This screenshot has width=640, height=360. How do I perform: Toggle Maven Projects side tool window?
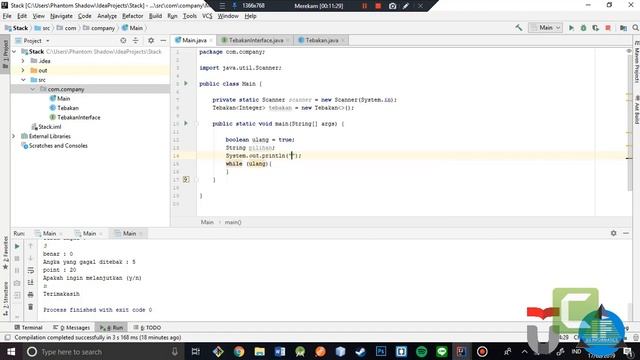point(636,61)
